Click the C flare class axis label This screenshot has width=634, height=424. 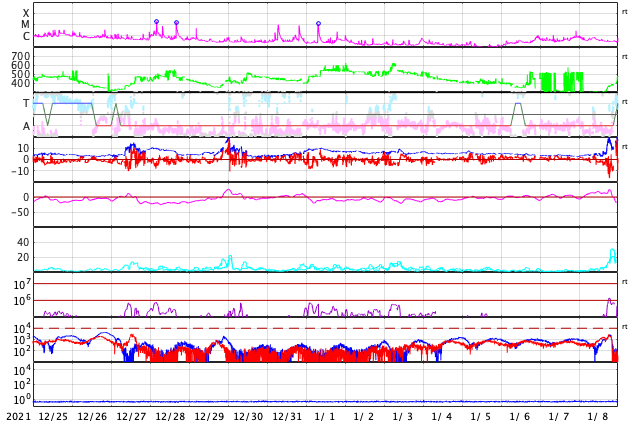coord(26,36)
